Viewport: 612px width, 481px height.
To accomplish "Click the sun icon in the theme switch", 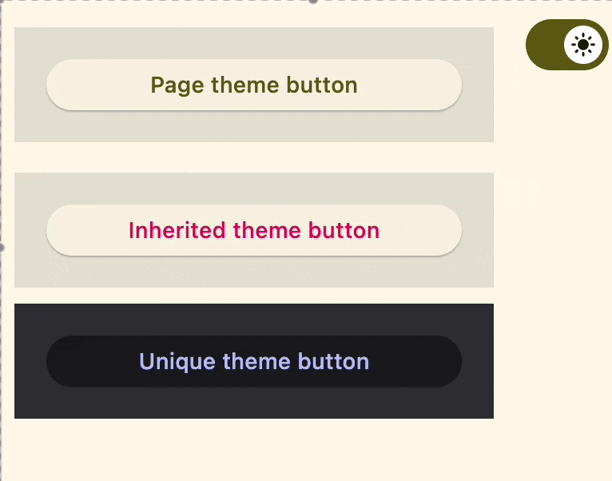I will tap(583, 45).
